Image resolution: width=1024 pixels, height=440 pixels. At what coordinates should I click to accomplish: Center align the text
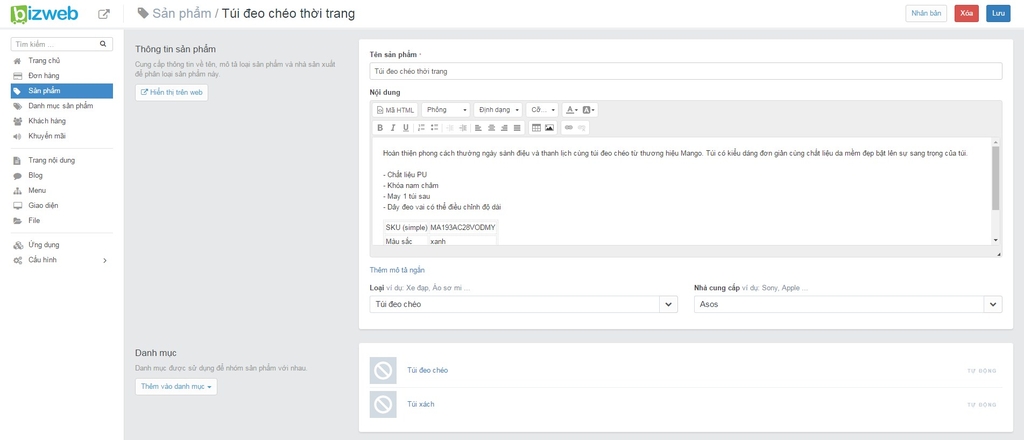coord(492,128)
